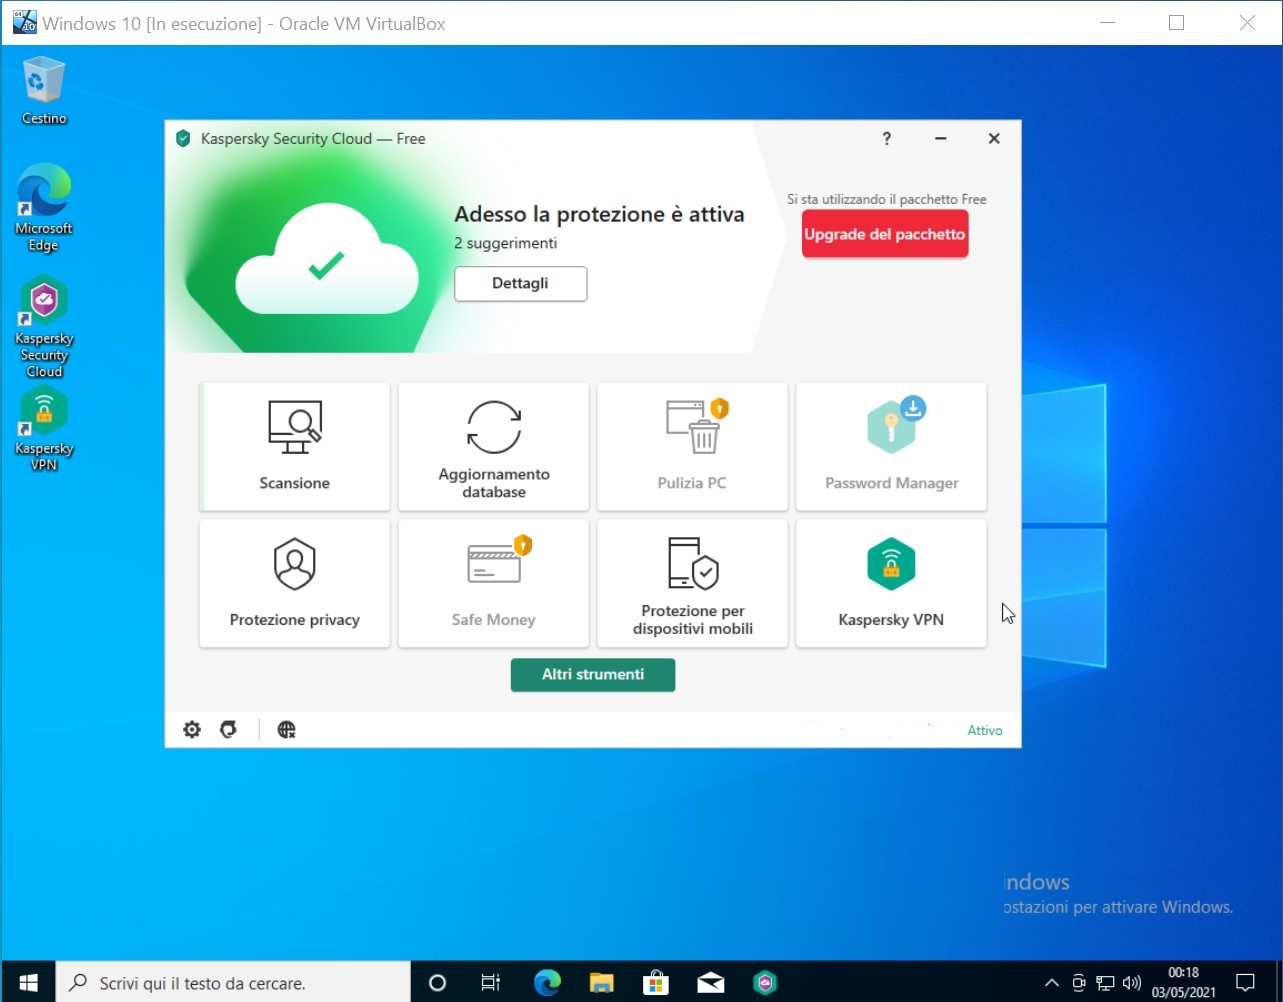The height and width of the screenshot is (1002, 1283).
Task: Open Mail app from taskbar
Action: [711, 982]
